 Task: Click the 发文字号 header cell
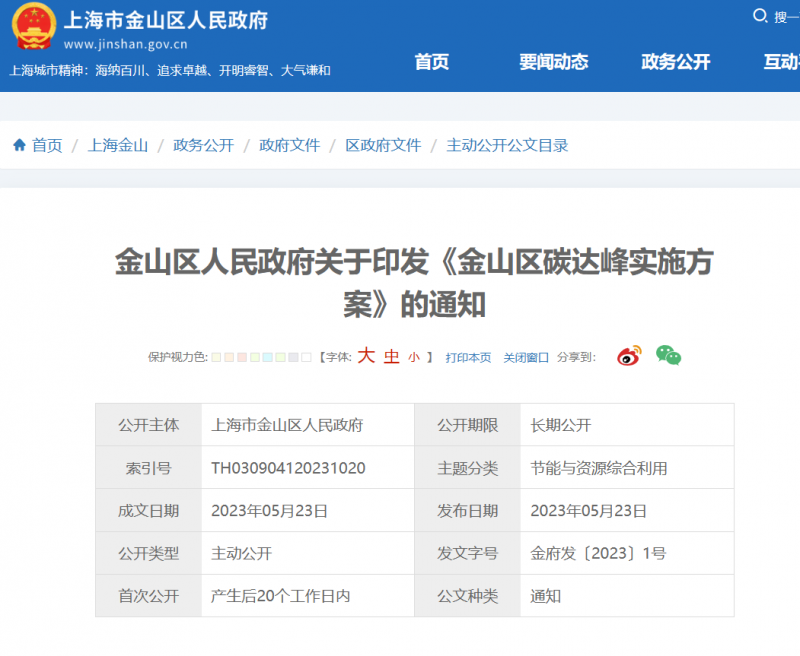tap(467, 553)
